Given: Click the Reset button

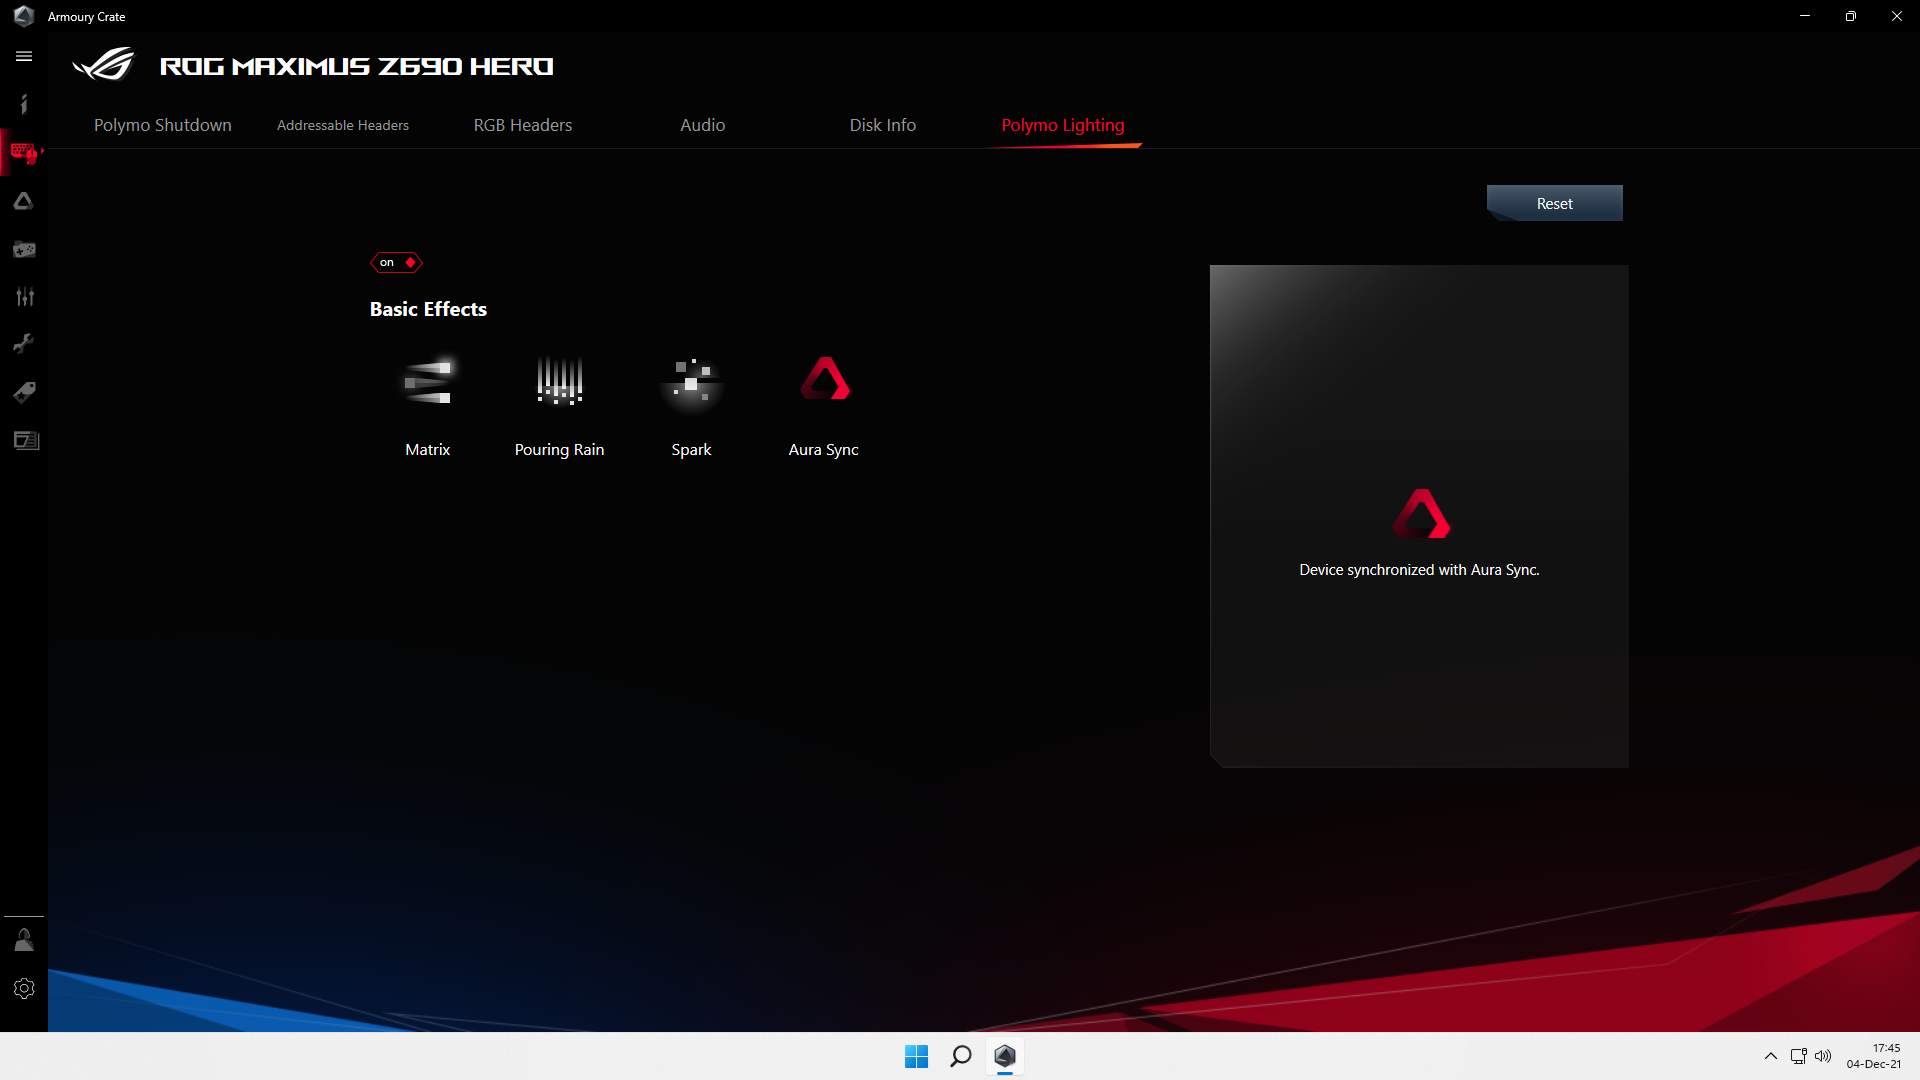Looking at the screenshot, I should click(1554, 203).
